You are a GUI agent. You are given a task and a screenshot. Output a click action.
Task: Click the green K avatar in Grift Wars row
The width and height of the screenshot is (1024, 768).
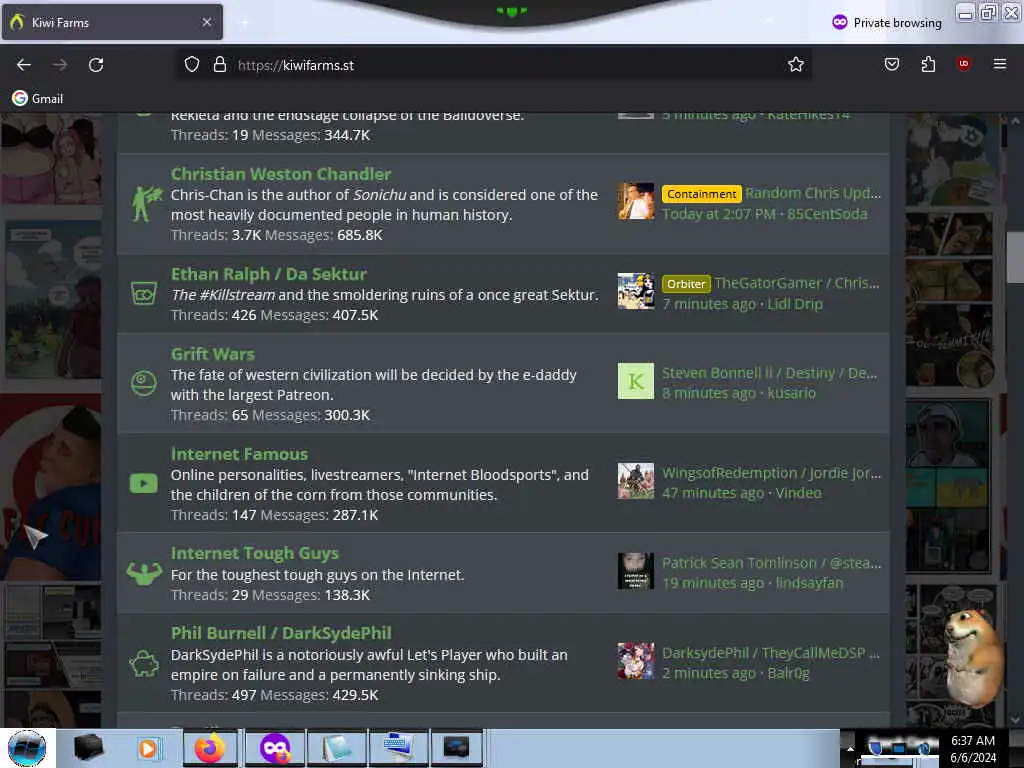click(x=635, y=381)
